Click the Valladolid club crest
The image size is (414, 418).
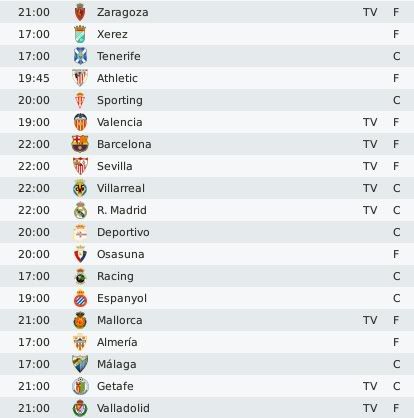coord(80,408)
